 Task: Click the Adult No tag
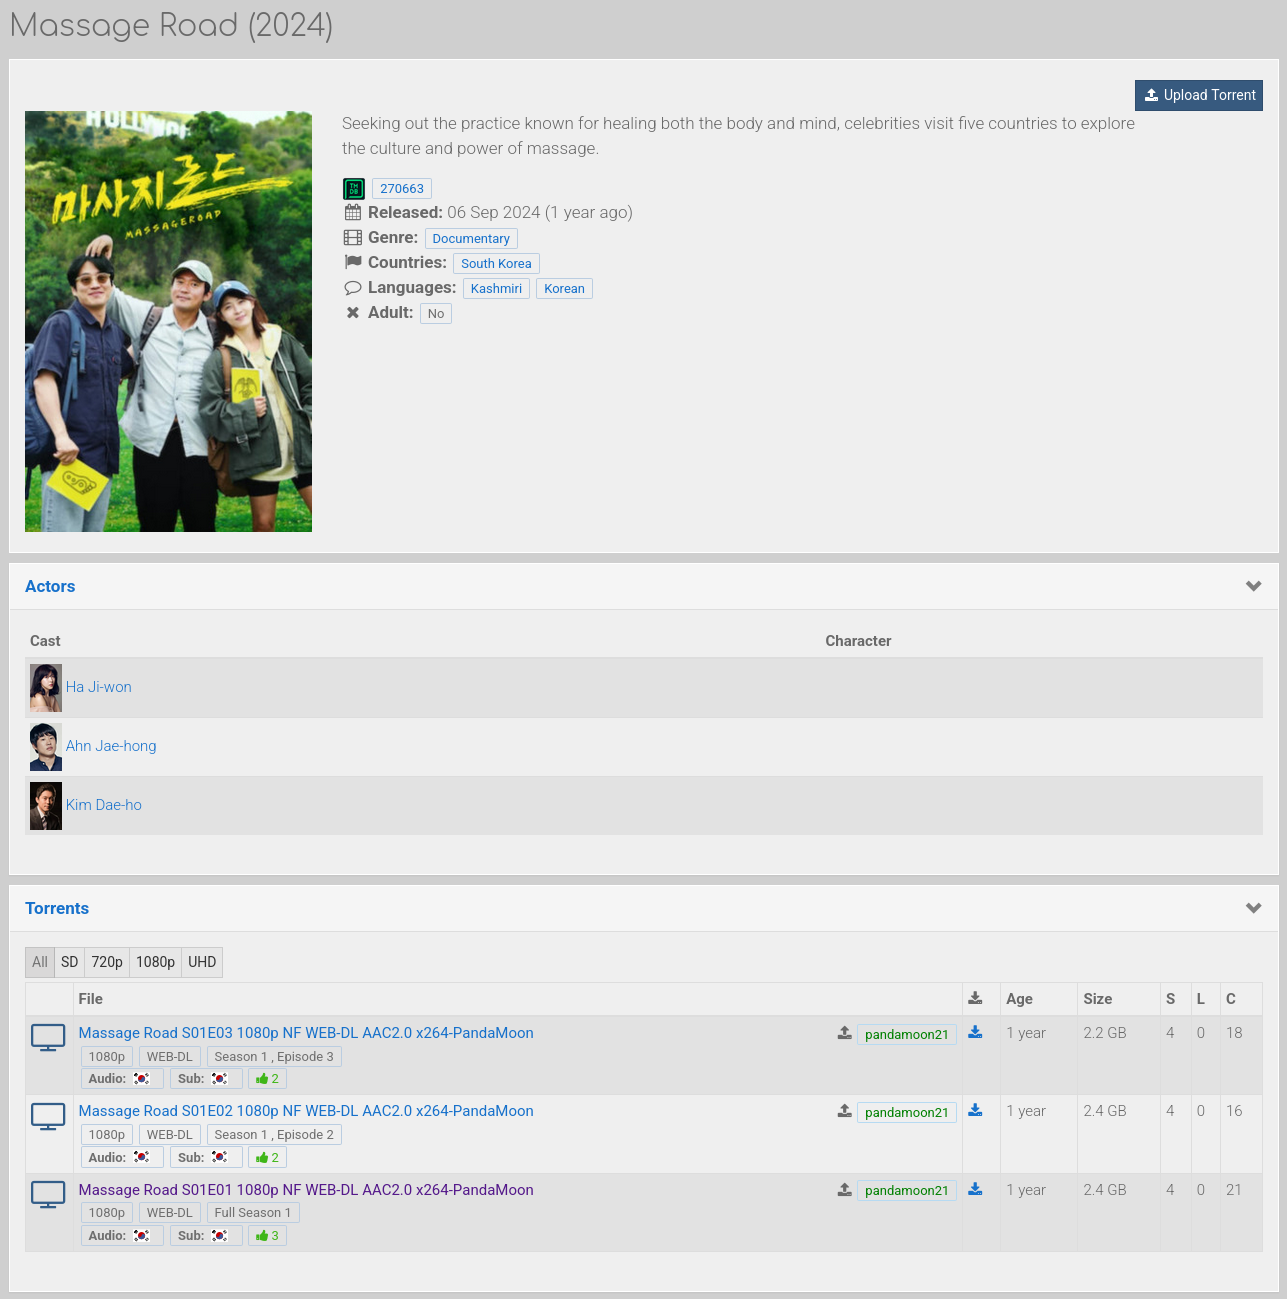tap(436, 313)
